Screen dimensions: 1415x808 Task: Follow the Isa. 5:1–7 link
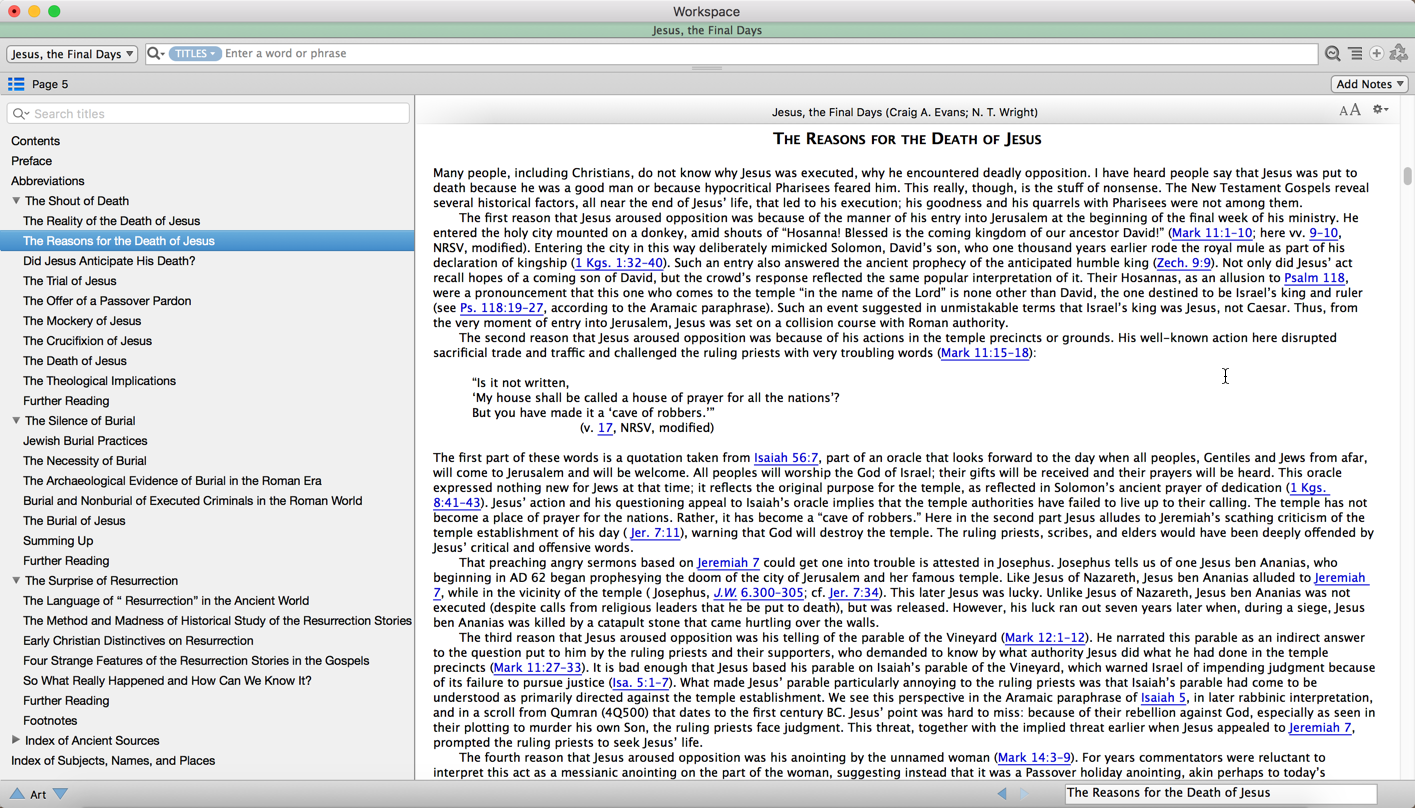(641, 683)
